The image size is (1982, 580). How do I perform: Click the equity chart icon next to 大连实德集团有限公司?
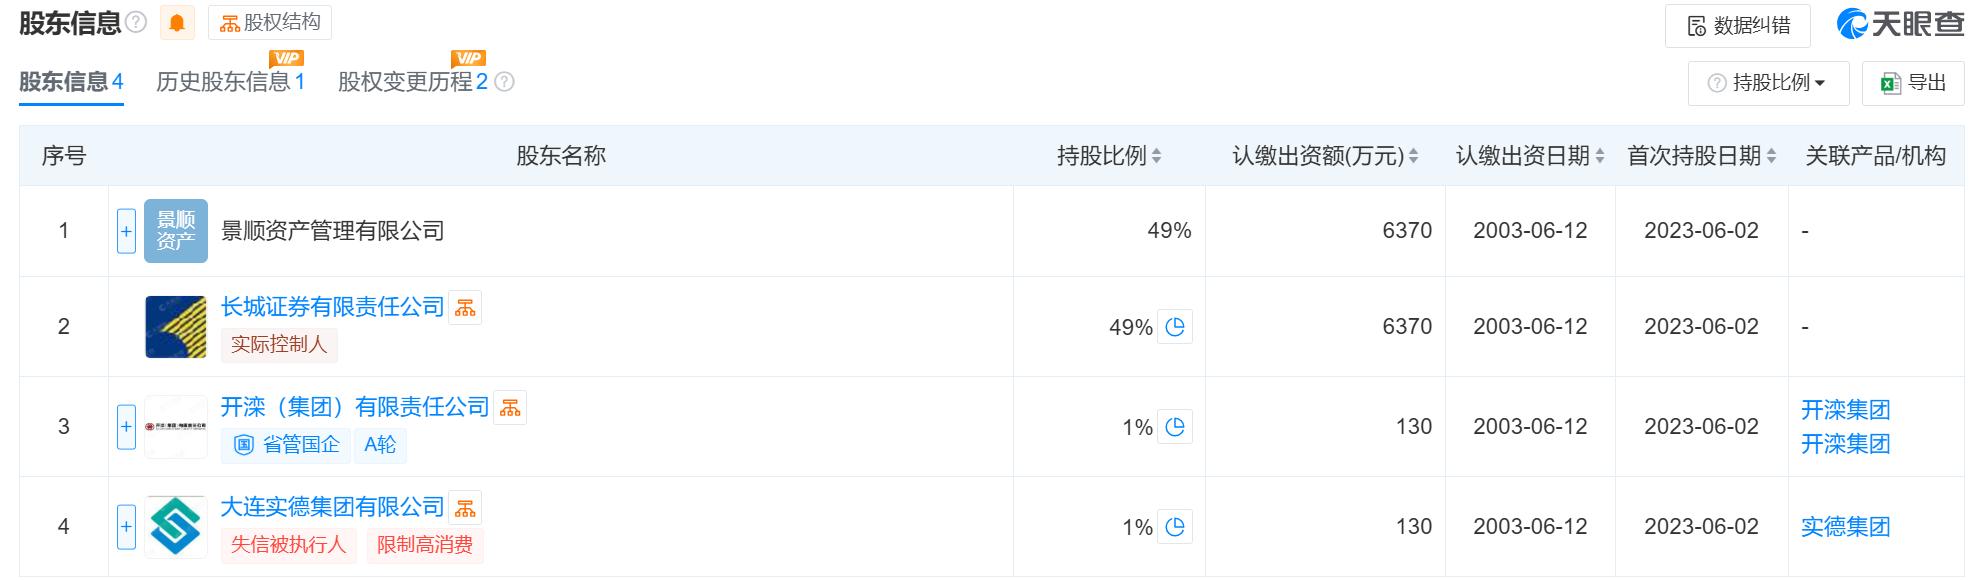click(465, 508)
